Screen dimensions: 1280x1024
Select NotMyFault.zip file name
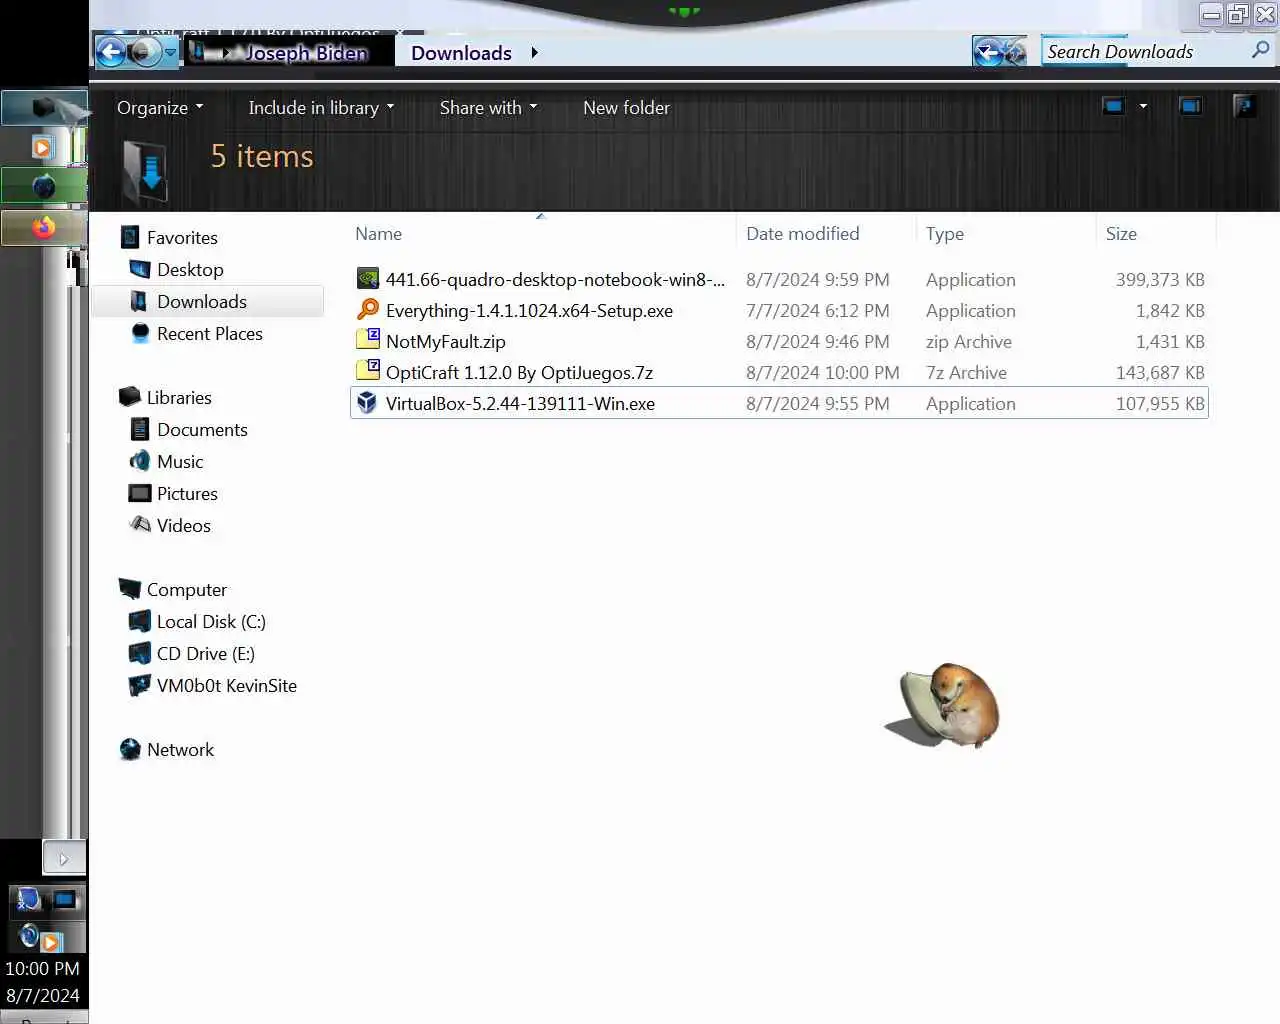pyautogui.click(x=445, y=341)
